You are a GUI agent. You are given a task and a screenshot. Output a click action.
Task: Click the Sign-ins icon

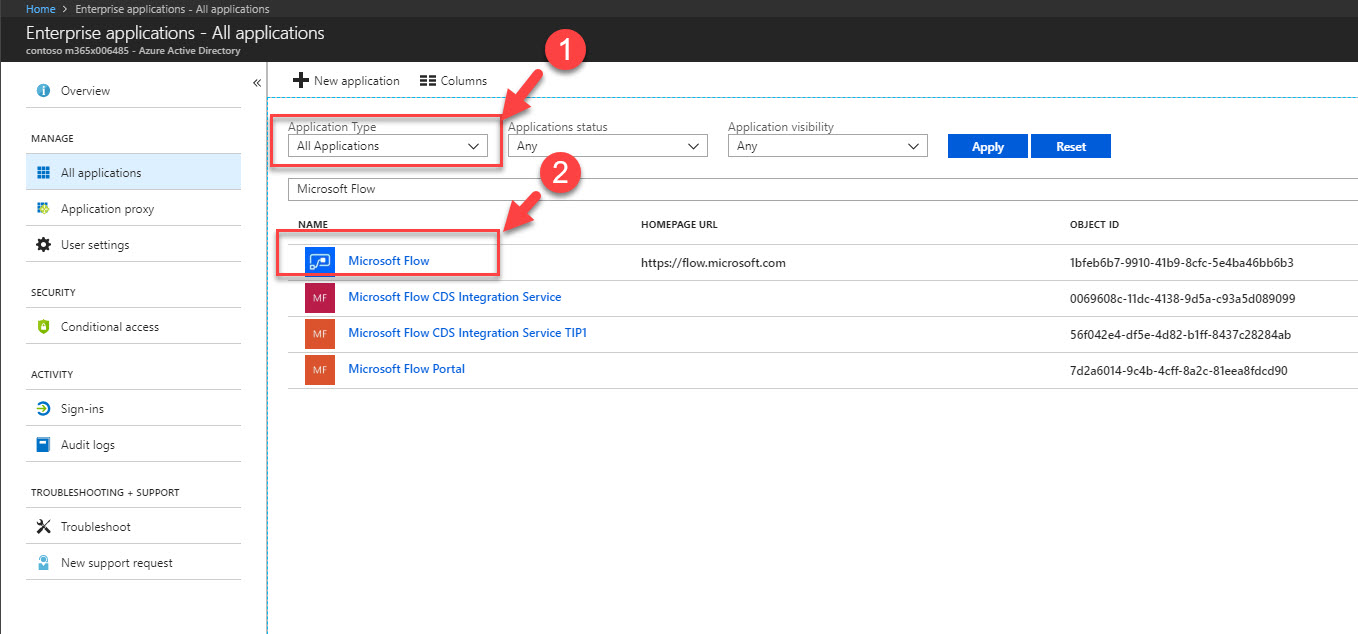[43, 409]
